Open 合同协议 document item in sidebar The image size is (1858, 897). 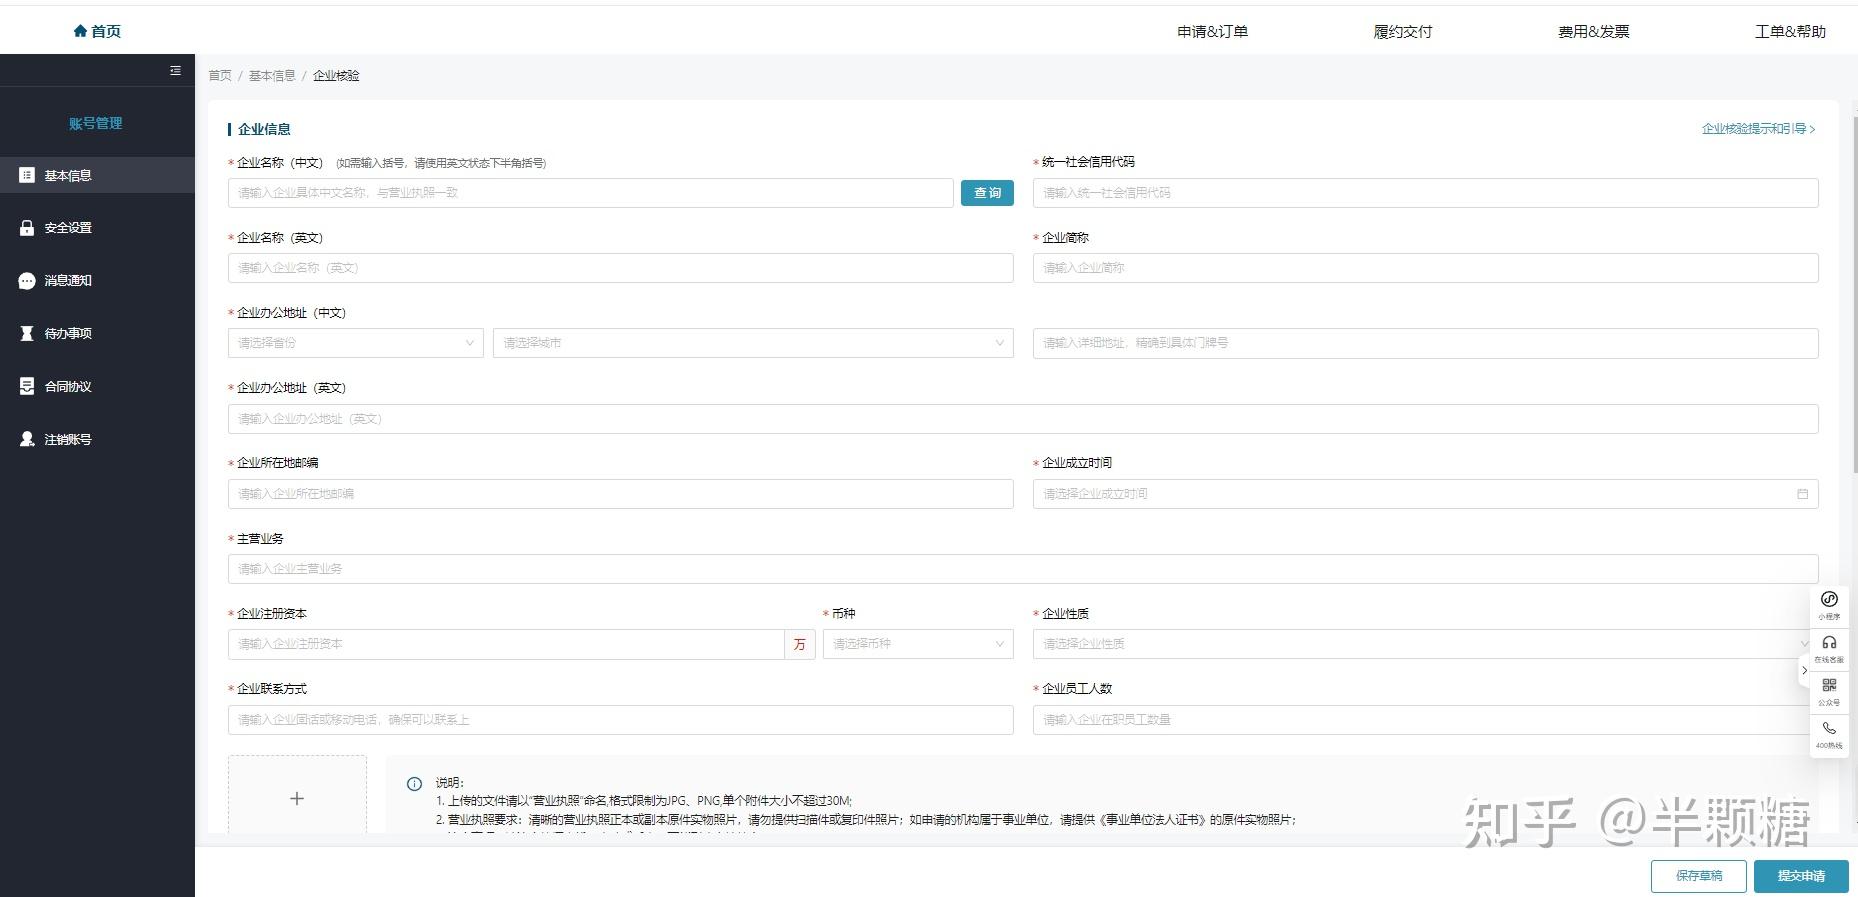coord(97,386)
